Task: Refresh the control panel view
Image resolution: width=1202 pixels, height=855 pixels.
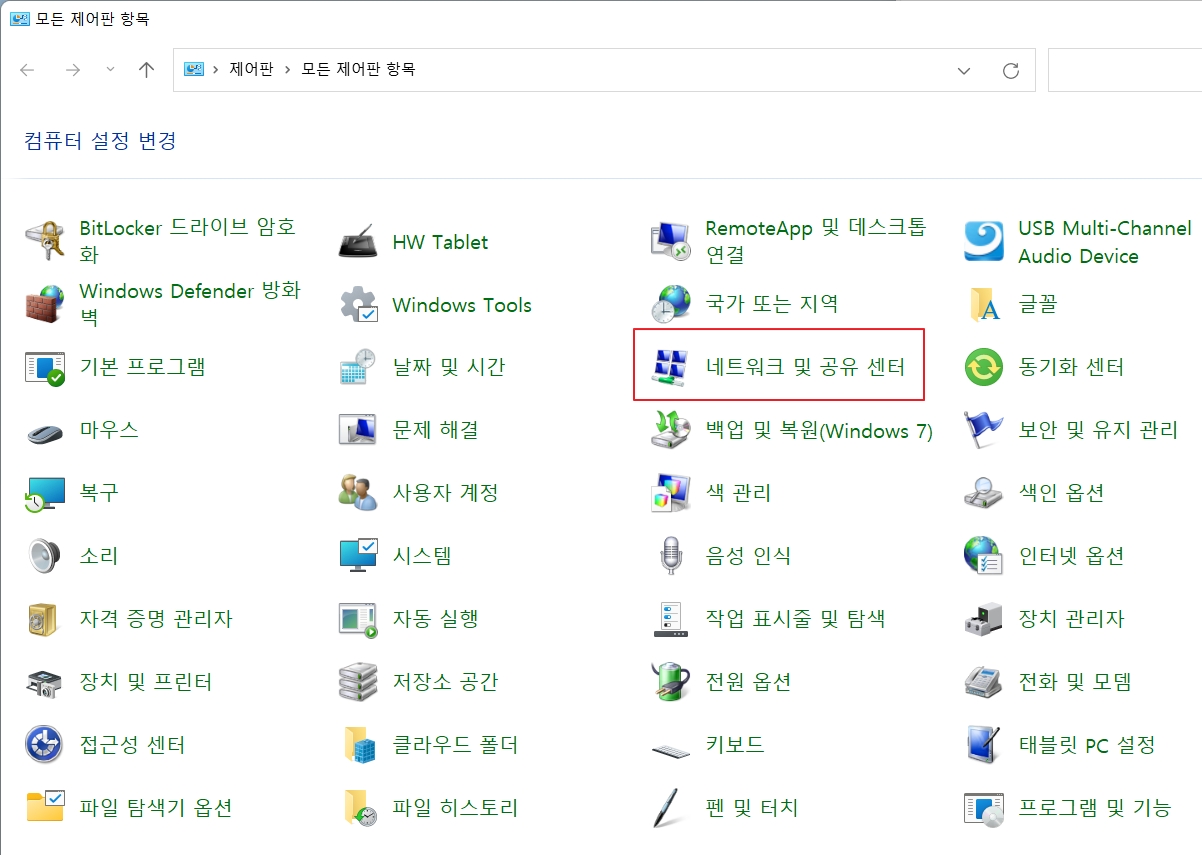Action: pyautogui.click(x=1011, y=70)
